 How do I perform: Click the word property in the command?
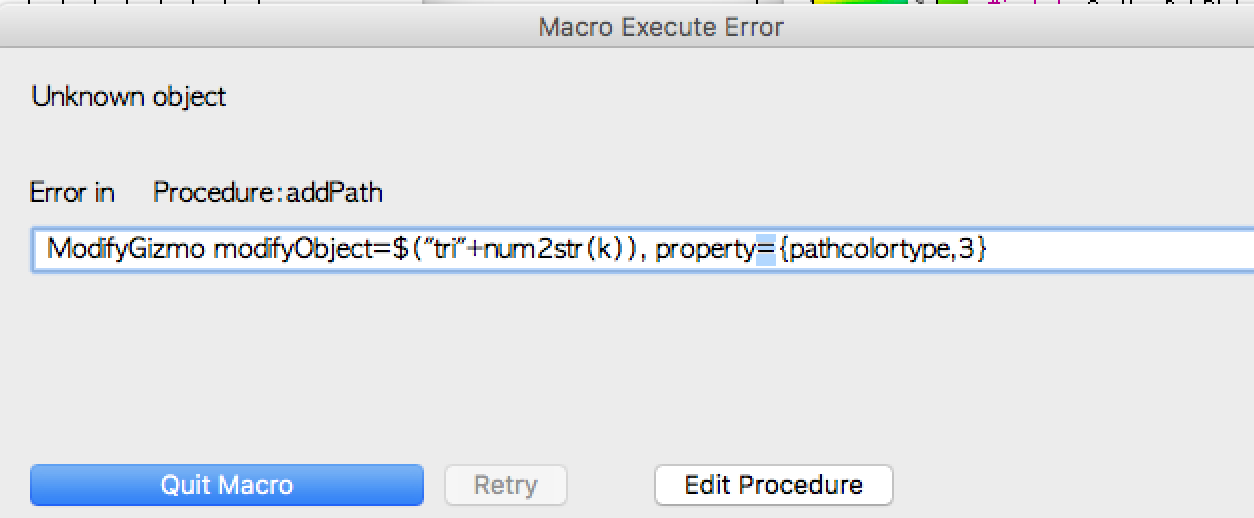click(x=705, y=251)
